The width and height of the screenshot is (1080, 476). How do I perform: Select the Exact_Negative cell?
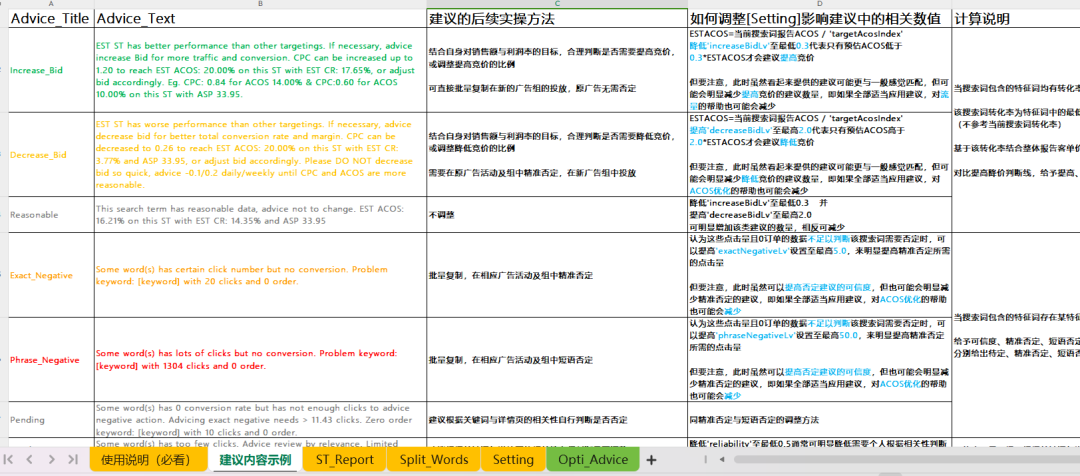(x=52, y=275)
